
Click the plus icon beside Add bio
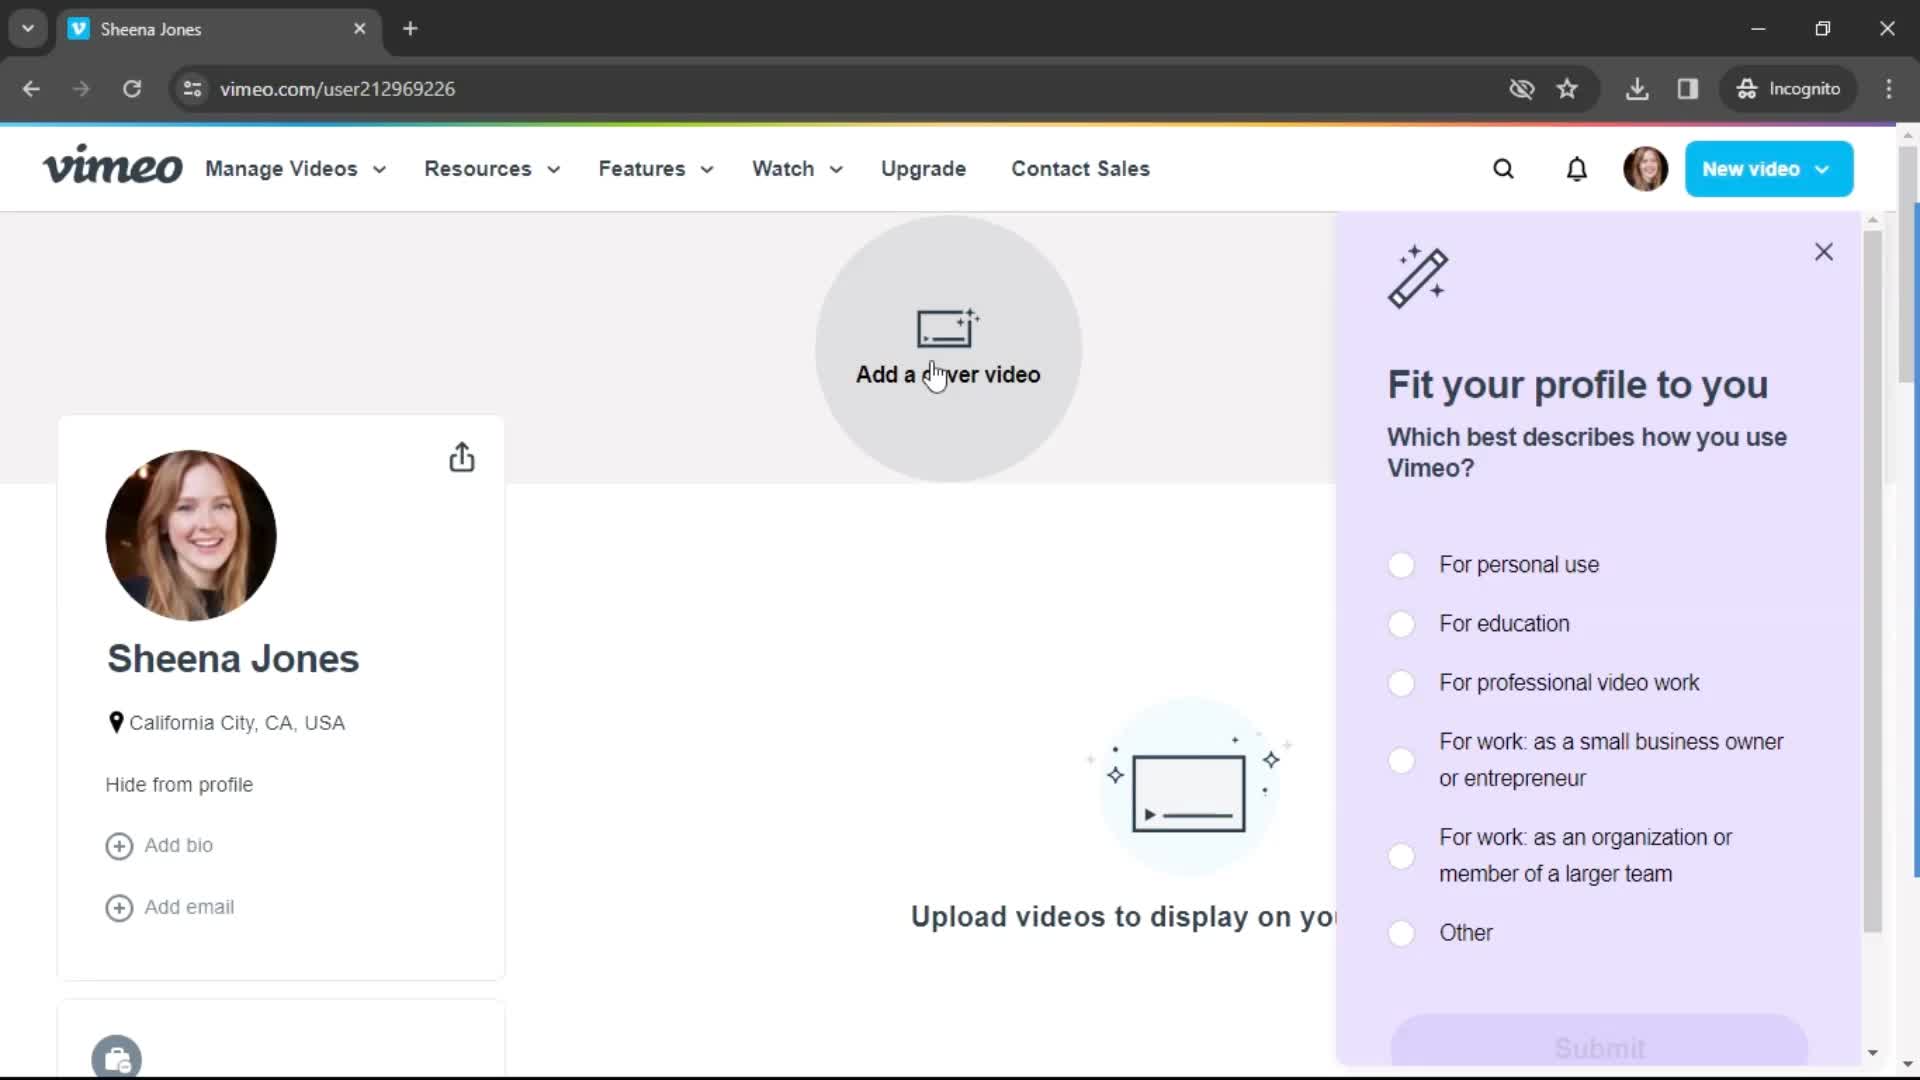(119, 846)
